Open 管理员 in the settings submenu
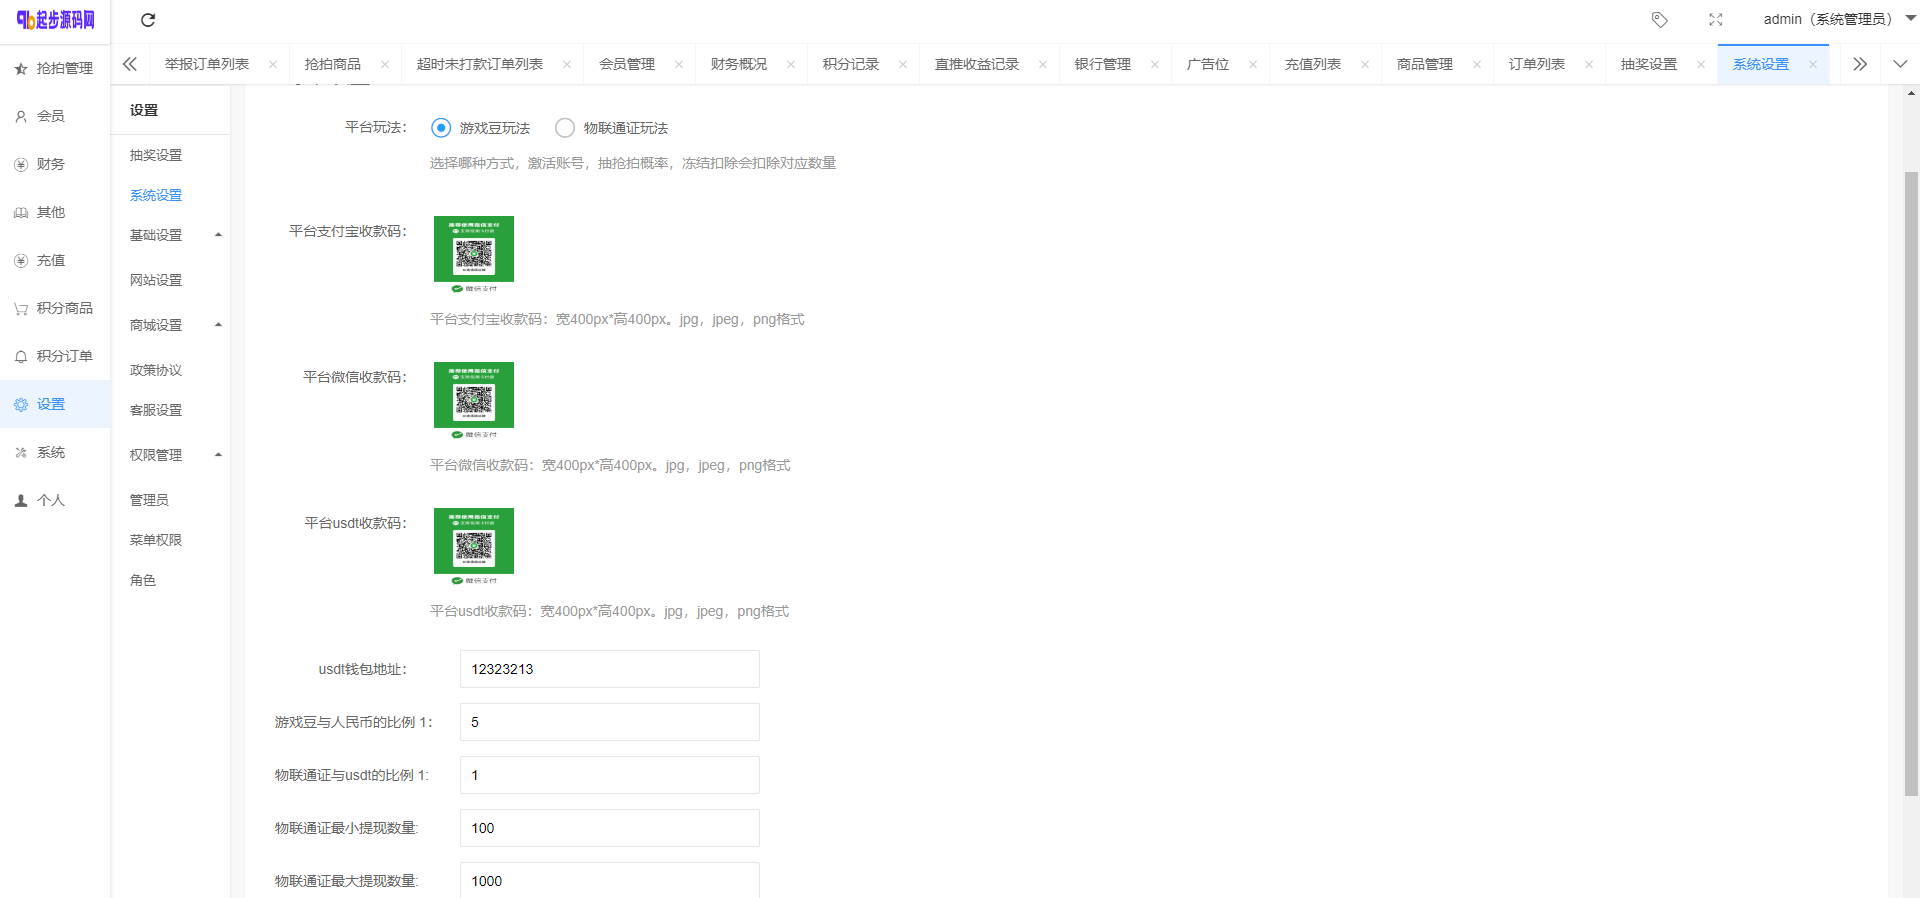The width and height of the screenshot is (1920, 898). (149, 500)
